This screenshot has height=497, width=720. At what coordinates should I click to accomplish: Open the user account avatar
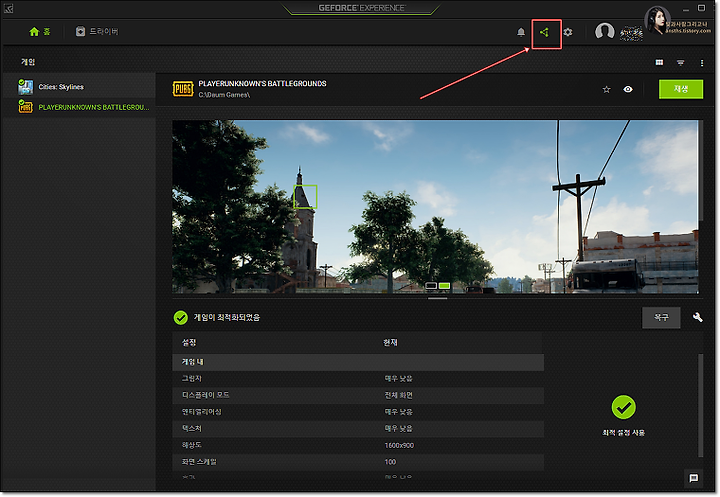click(x=604, y=31)
